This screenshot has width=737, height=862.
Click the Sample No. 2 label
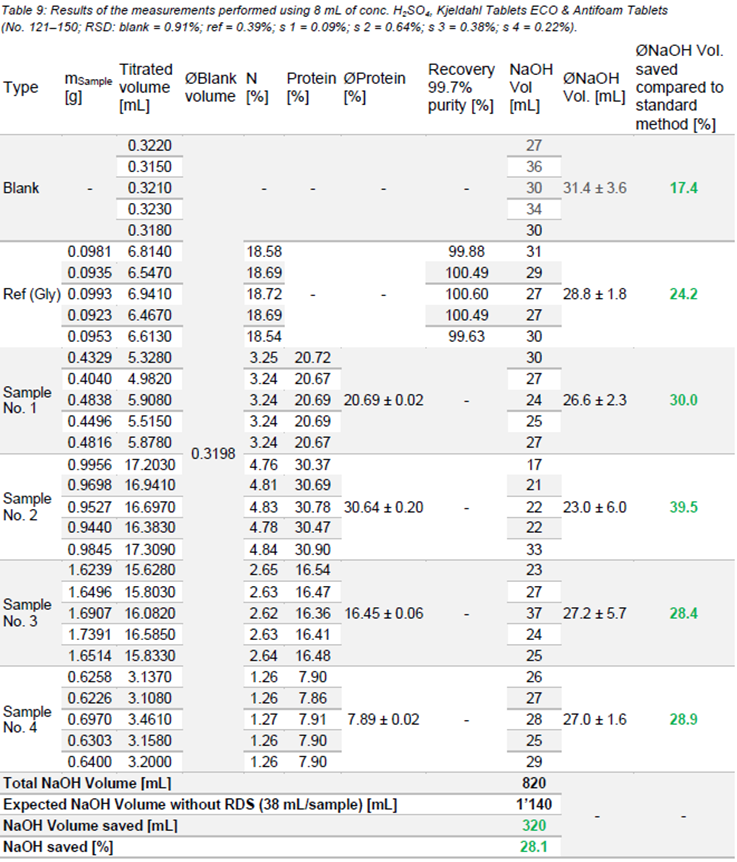[x=27, y=506]
